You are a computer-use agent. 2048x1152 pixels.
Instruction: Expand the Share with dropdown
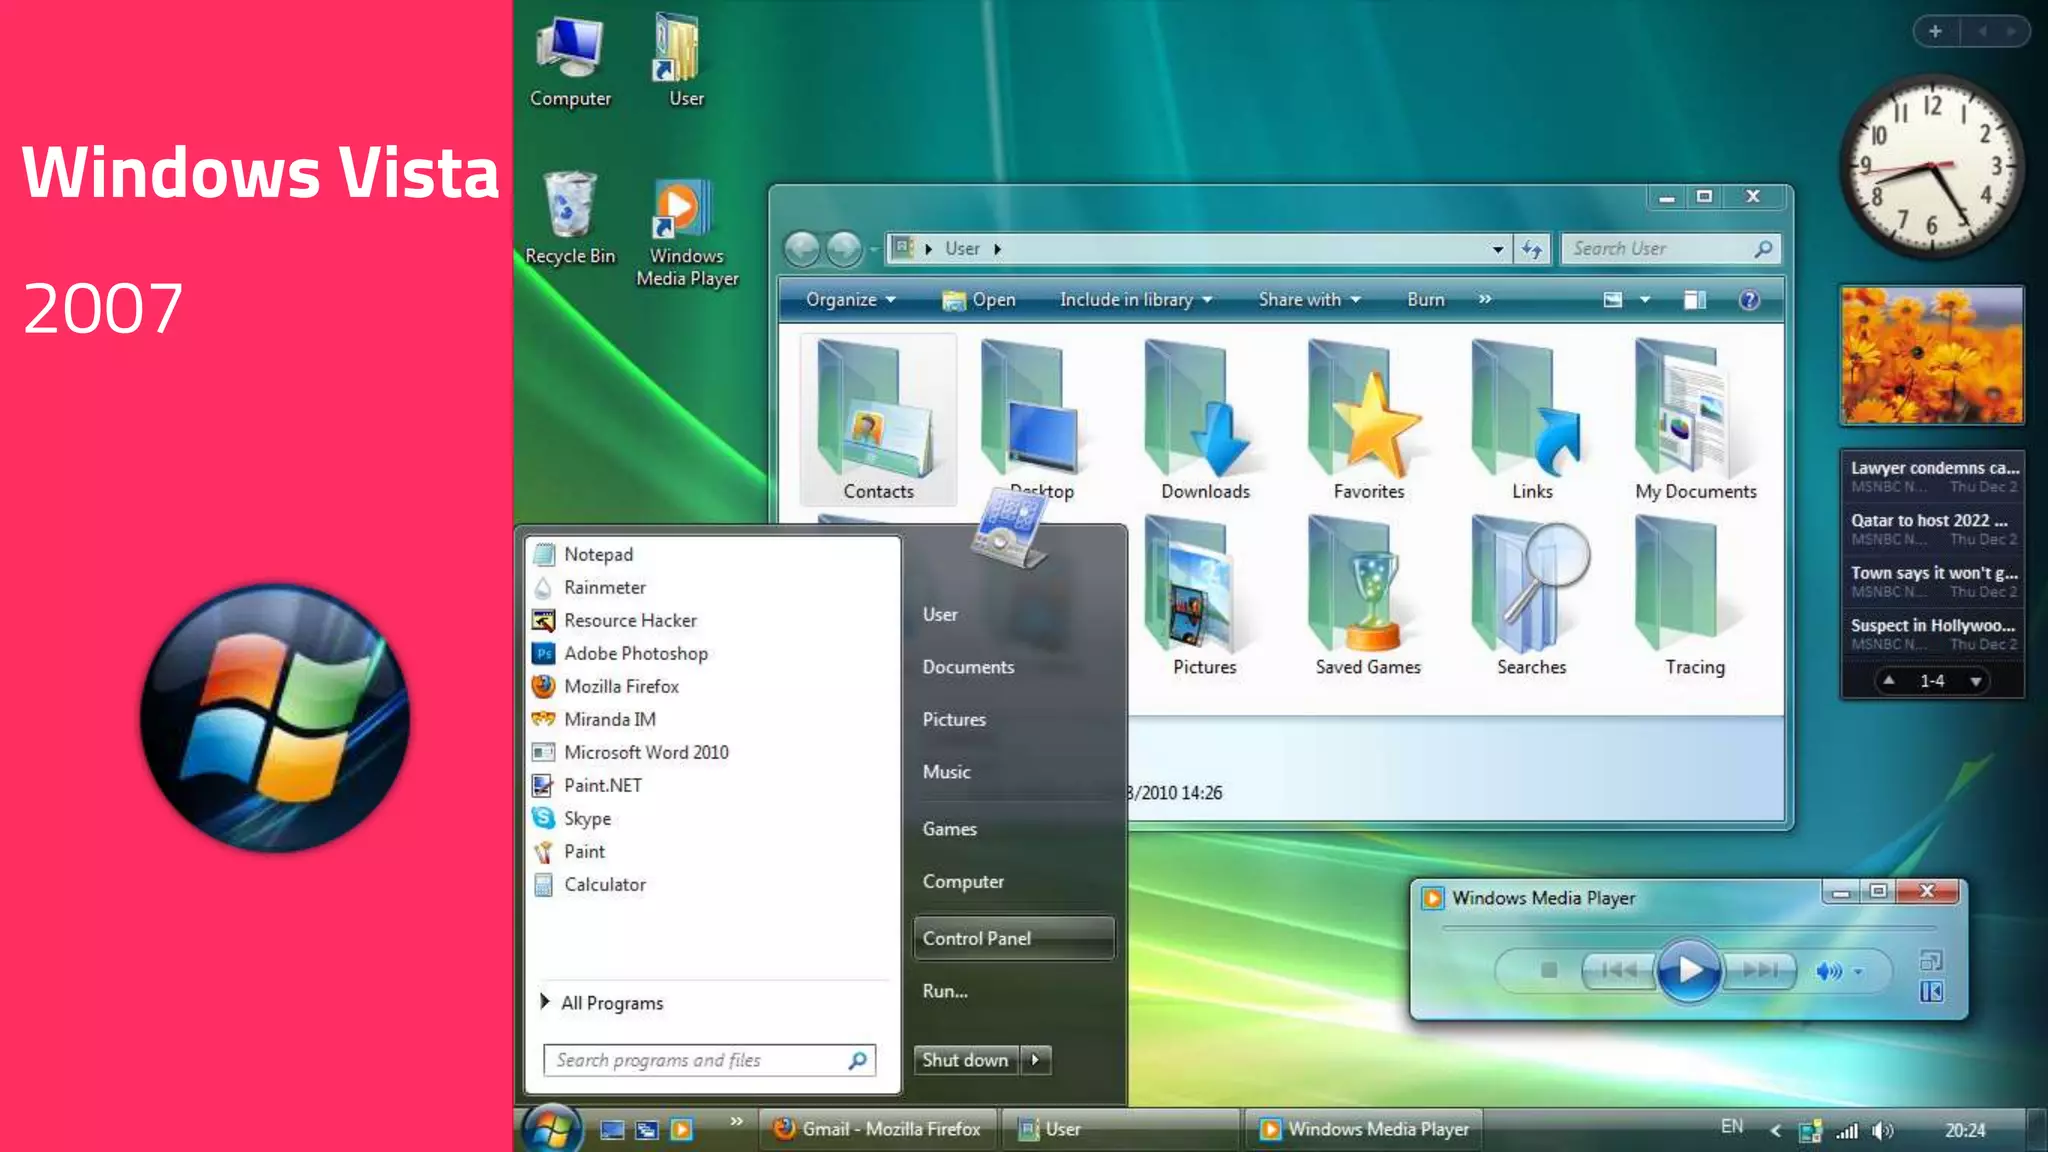[1310, 300]
